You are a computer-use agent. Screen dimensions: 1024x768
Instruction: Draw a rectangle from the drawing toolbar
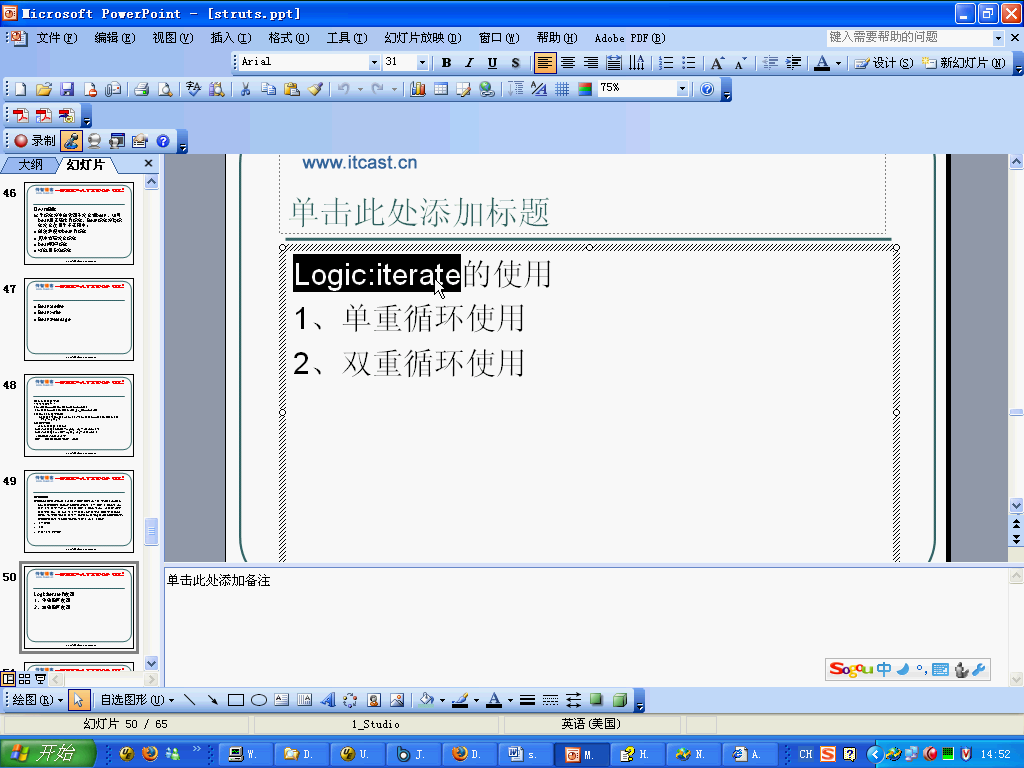(236, 700)
